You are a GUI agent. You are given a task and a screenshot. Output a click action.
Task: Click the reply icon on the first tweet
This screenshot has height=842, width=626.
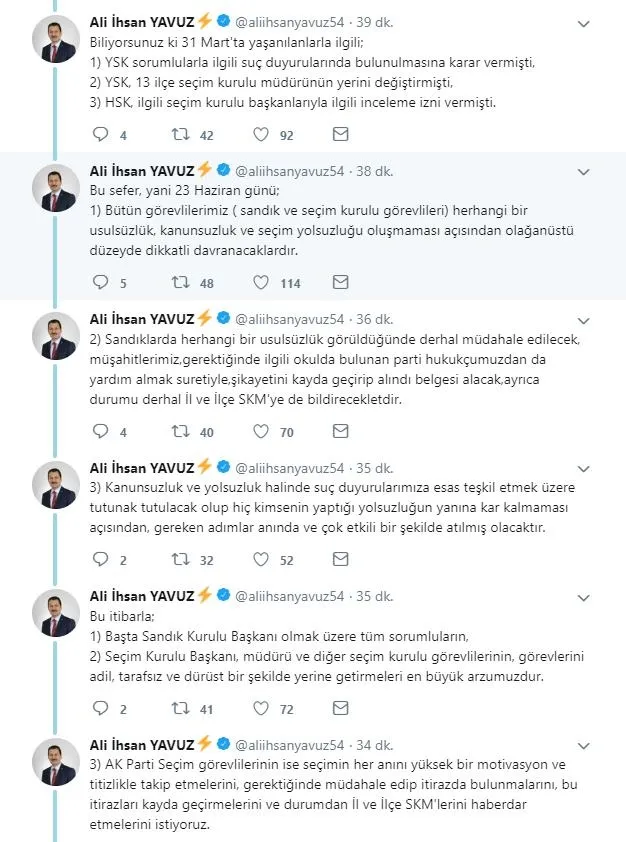[98, 133]
